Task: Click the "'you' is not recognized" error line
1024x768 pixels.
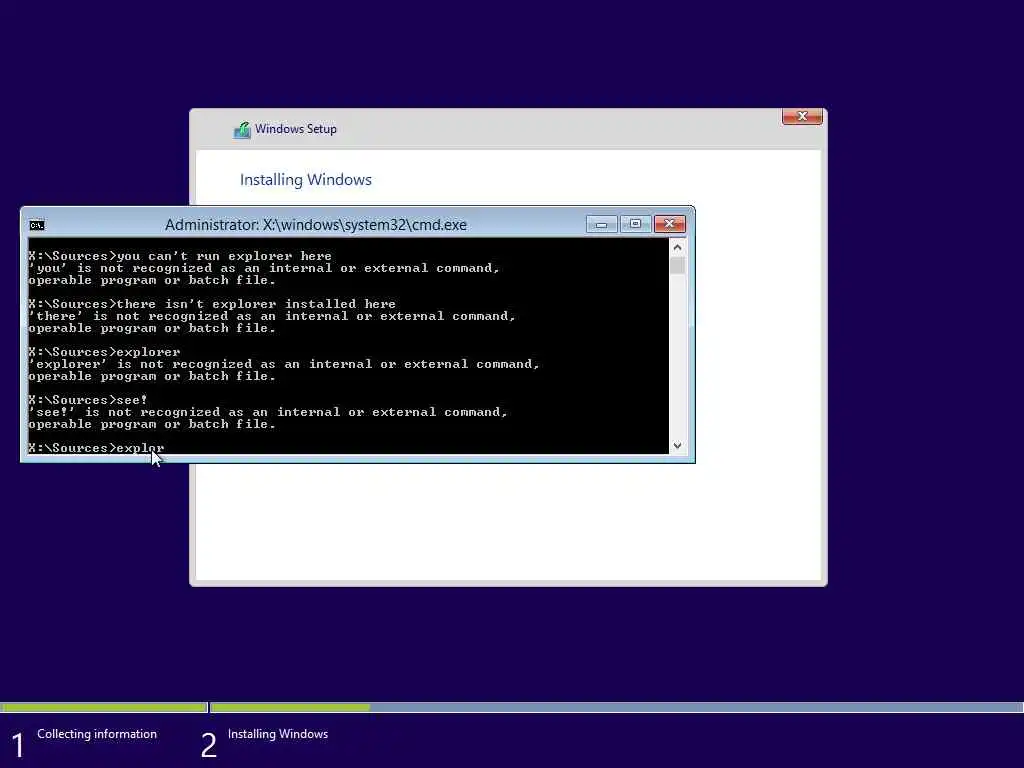Action: [x=264, y=268]
